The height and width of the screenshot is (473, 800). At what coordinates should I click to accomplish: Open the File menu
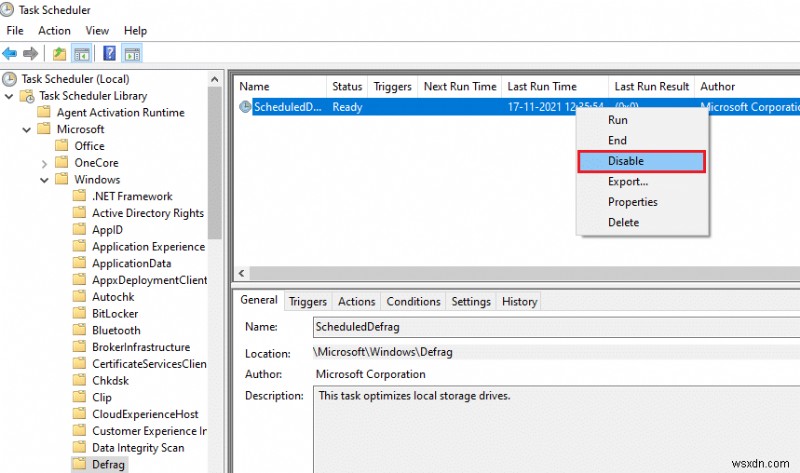[15, 31]
